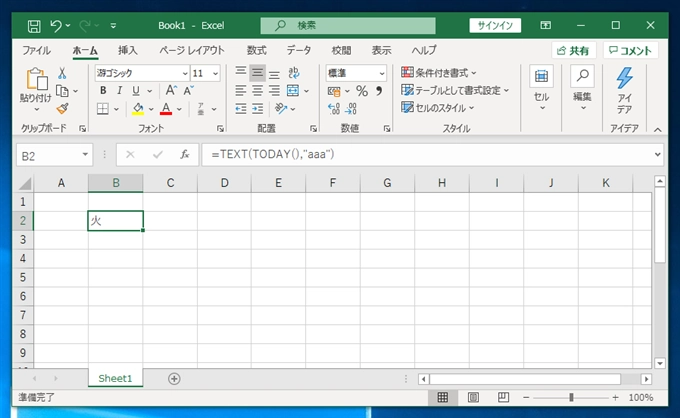Apply the font color letter A
This screenshot has width=680, height=418.
(166, 109)
